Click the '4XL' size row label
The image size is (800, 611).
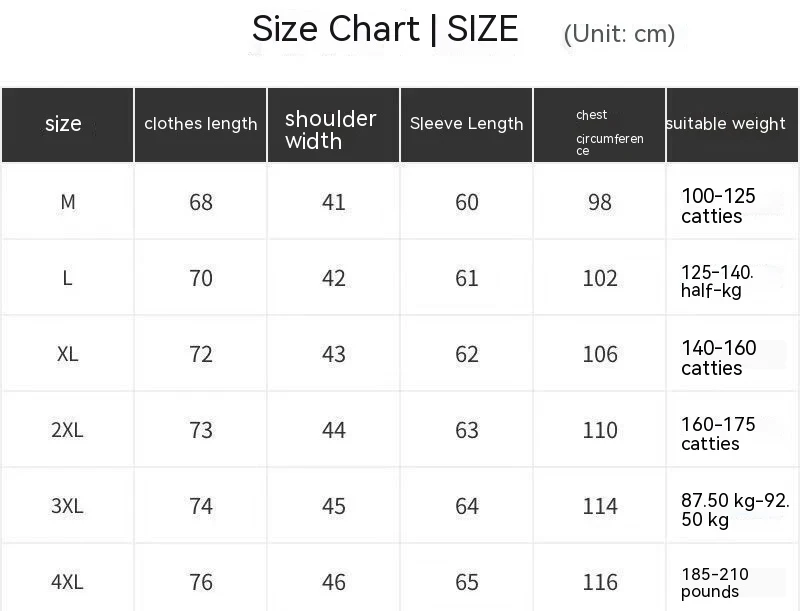(x=67, y=582)
